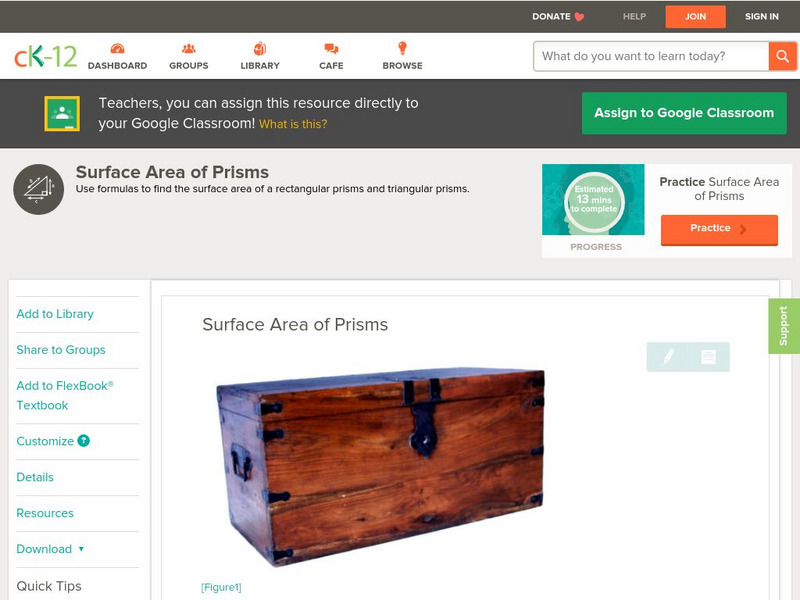The image size is (800, 600).
Task: Open the Library icon in navigation
Action: pos(260,49)
